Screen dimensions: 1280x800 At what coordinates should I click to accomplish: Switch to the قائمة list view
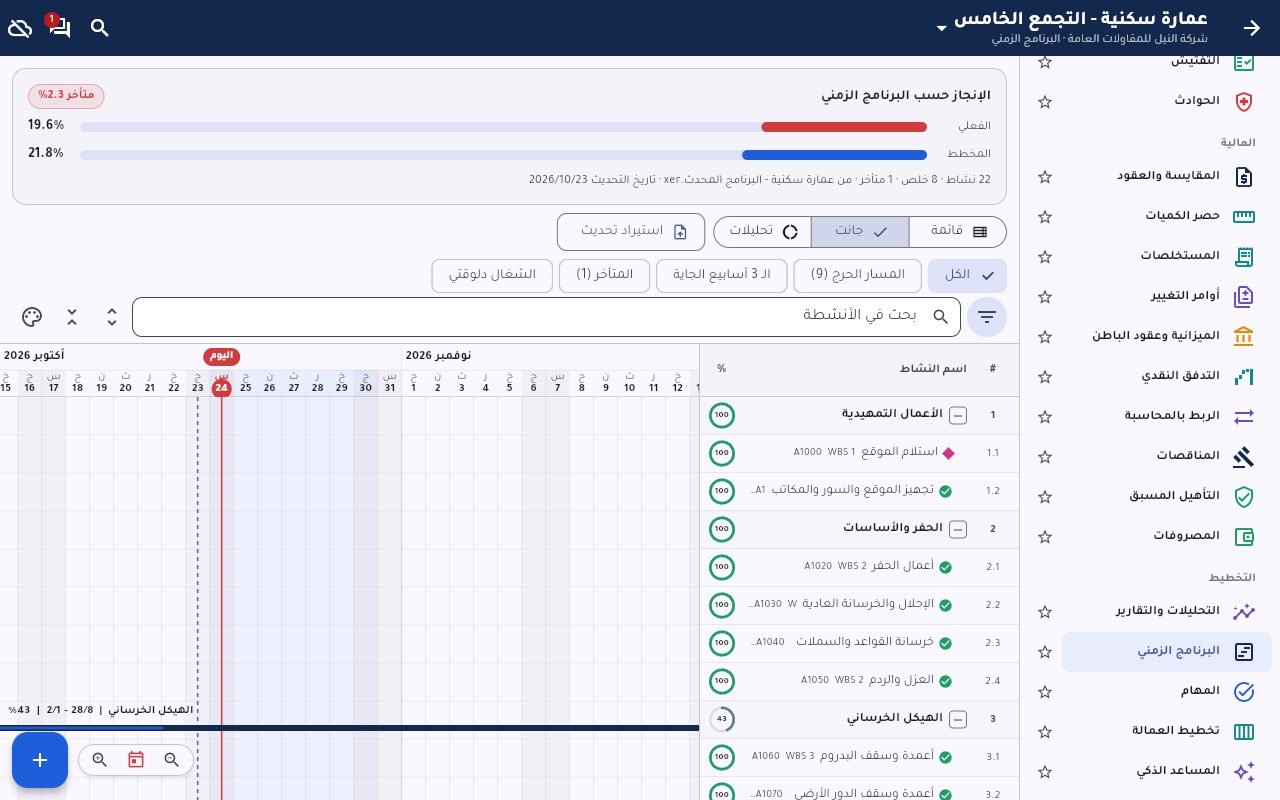pos(958,231)
